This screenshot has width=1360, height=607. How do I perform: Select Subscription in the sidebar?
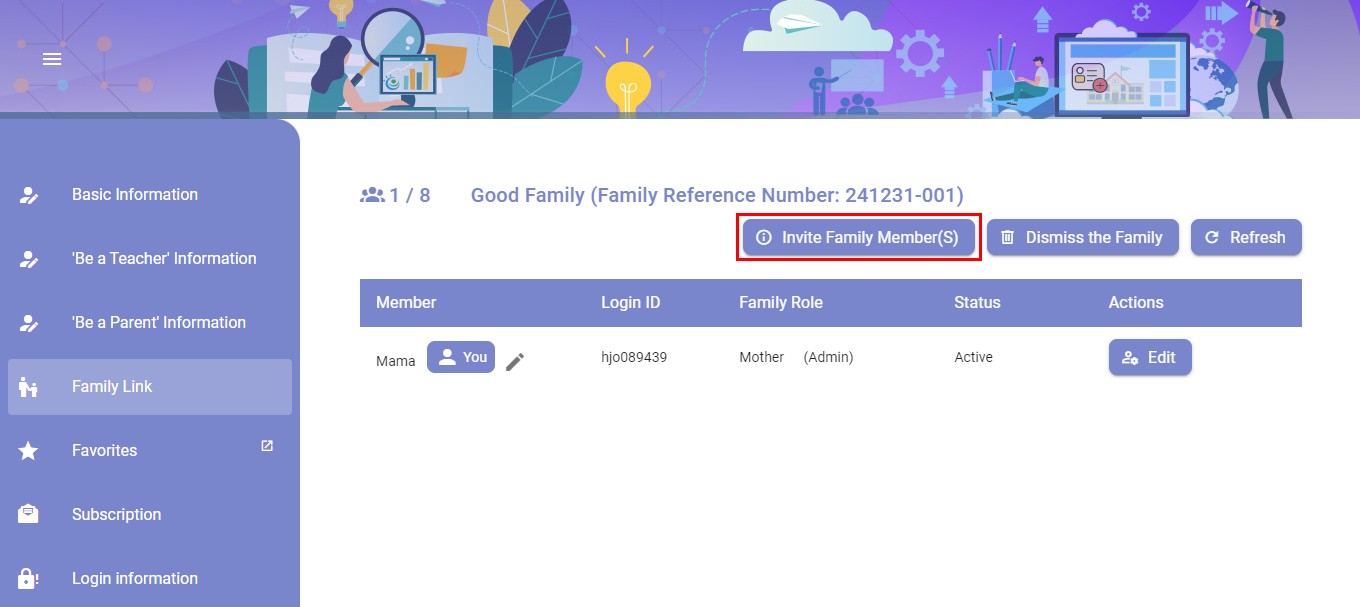[116, 515]
